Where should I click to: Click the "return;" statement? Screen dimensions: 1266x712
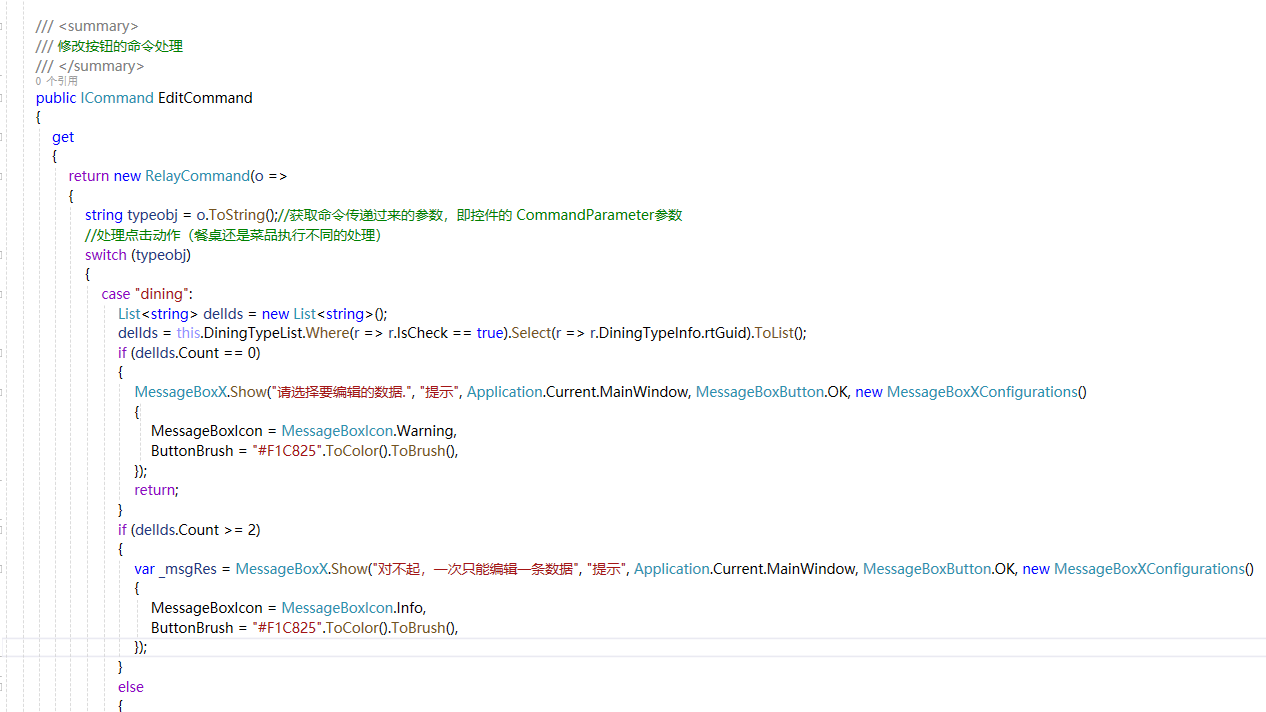pyautogui.click(x=157, y=490)
